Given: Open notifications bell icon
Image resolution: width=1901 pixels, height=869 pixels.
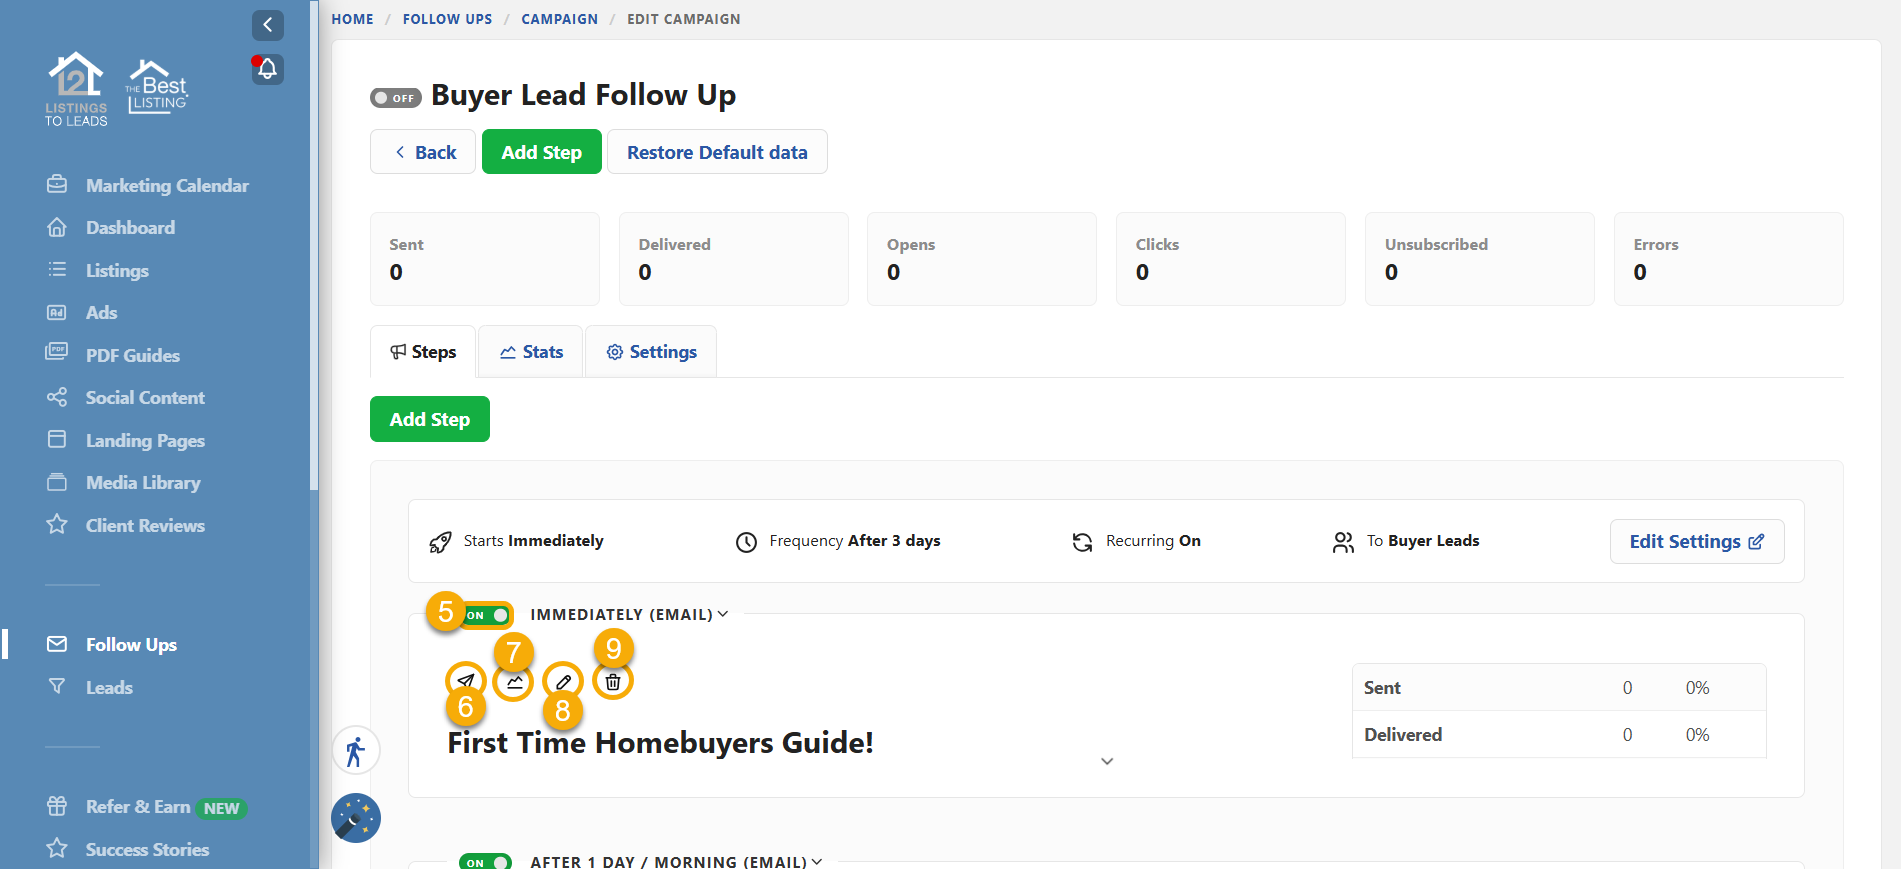Looking at the screenshot, I should click(x=267, y=69).
